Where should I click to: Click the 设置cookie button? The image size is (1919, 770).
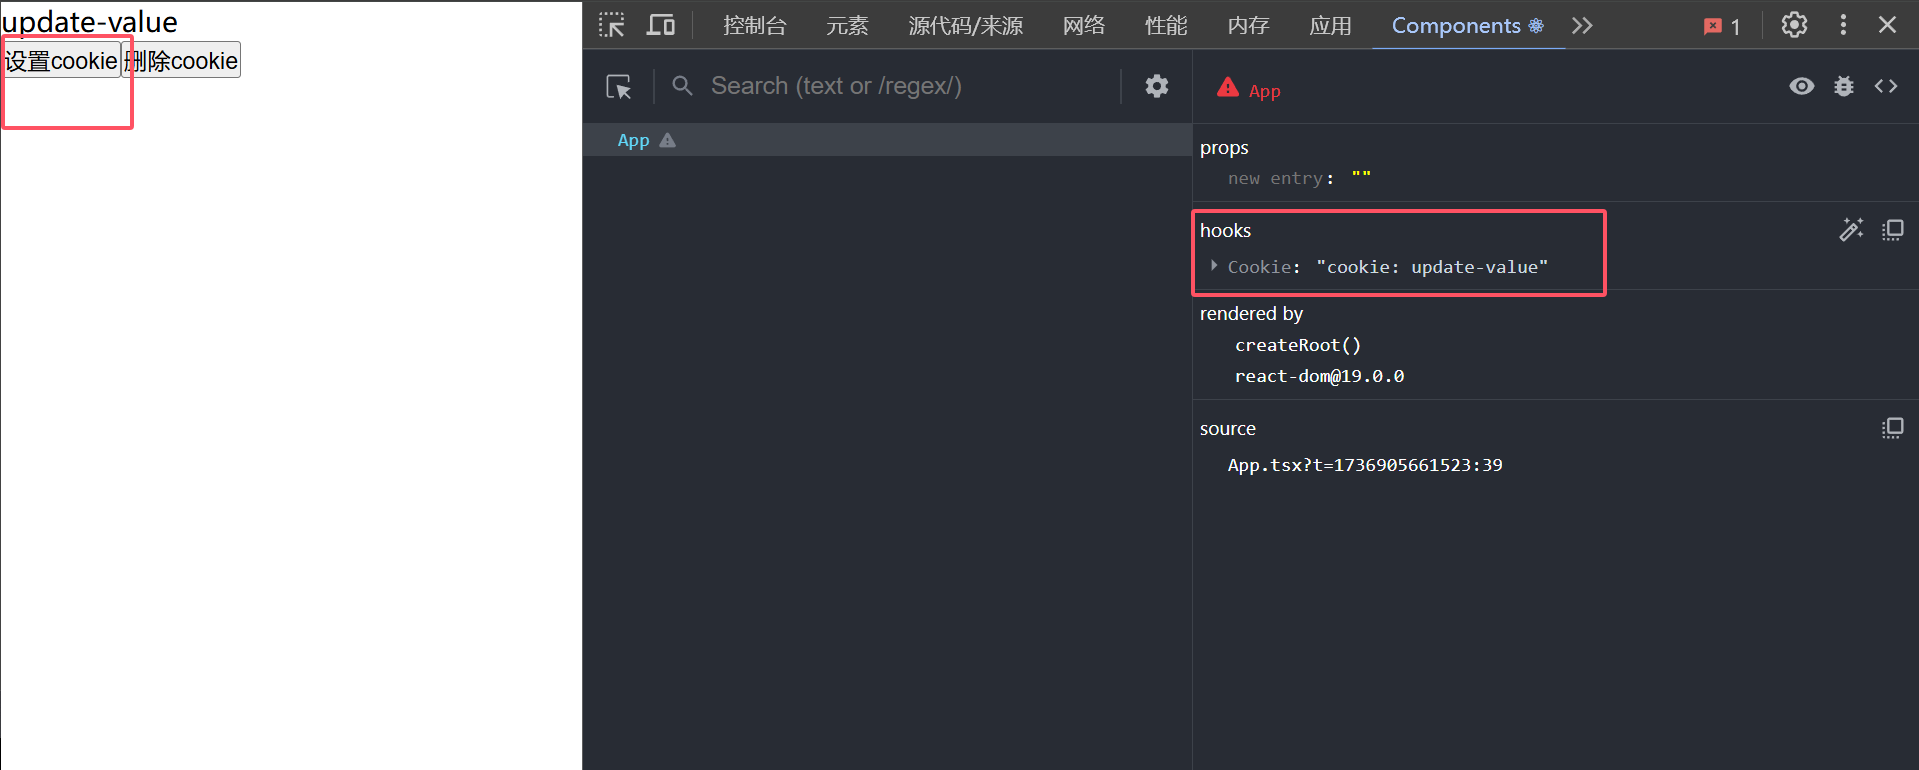61,61
